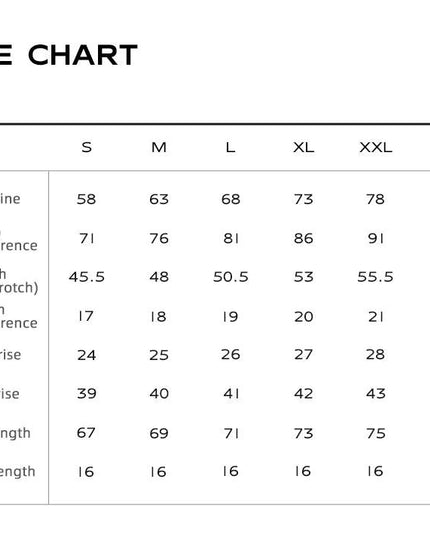Click the 50.5 value in L column

231,277
